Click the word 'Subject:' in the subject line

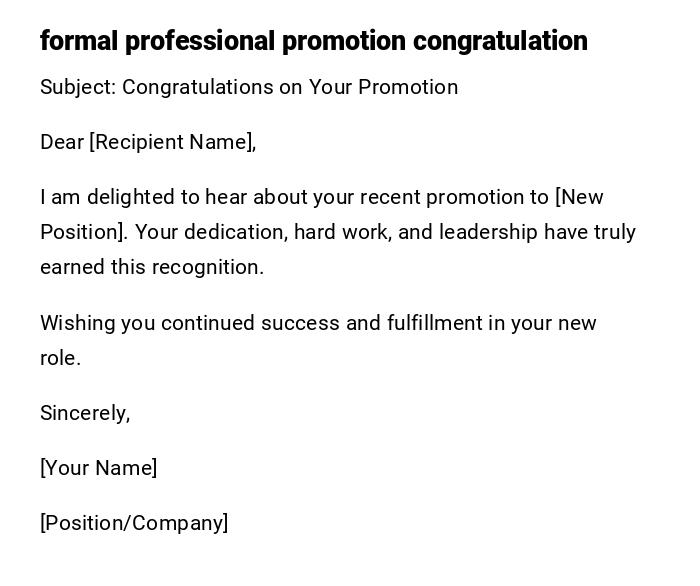[x=78, y=87]
